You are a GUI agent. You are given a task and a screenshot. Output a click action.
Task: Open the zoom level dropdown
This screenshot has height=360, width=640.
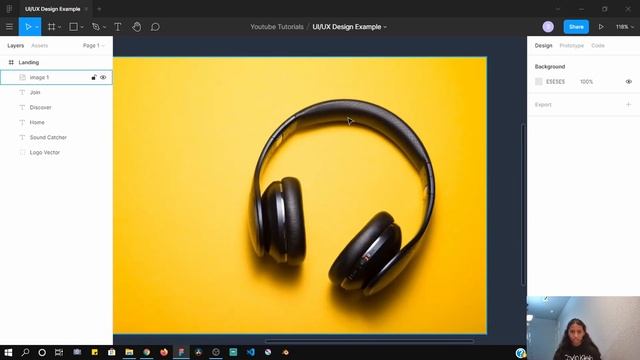tap(624, 27)
